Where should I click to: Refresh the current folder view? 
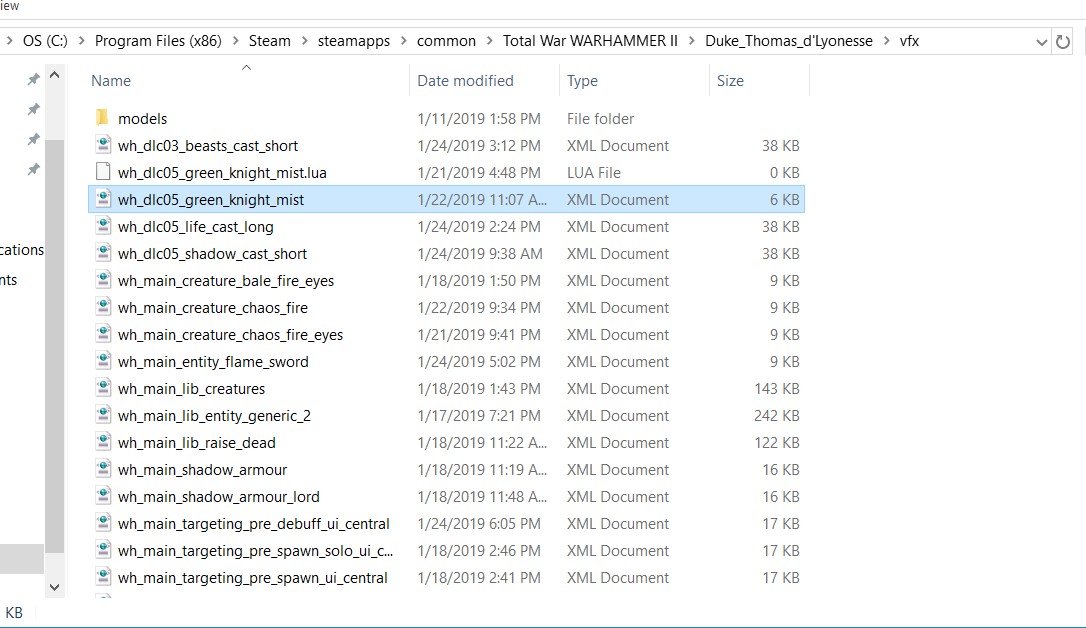1062,42
